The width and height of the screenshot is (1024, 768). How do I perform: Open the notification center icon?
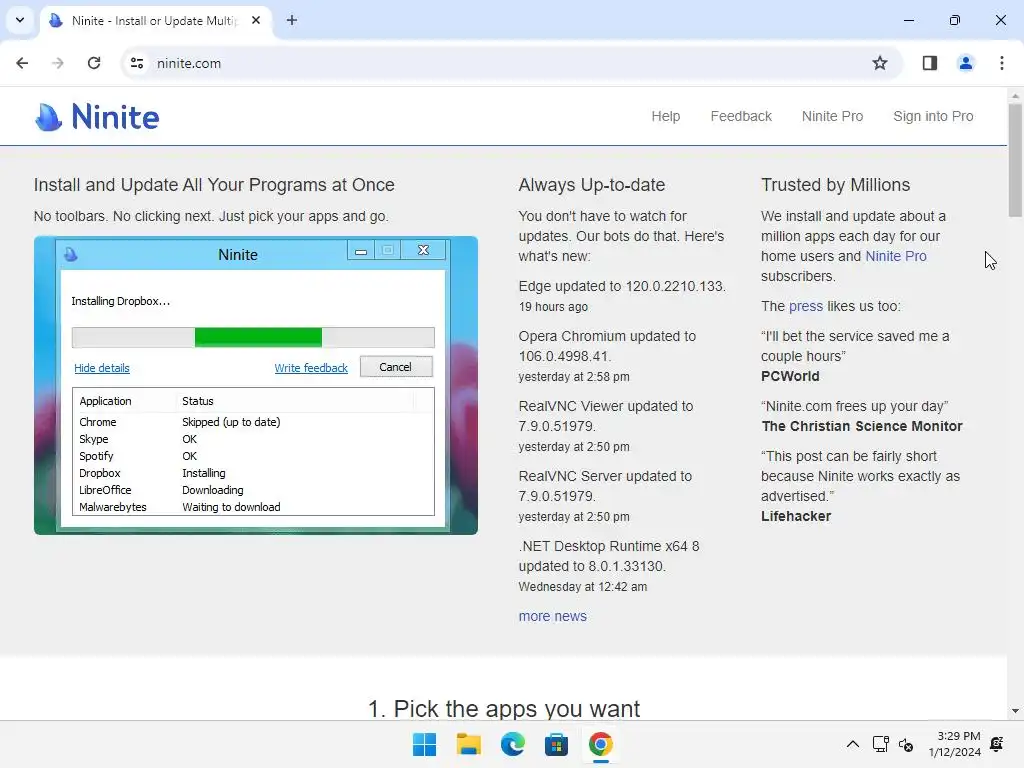click(x=997, y=744)
